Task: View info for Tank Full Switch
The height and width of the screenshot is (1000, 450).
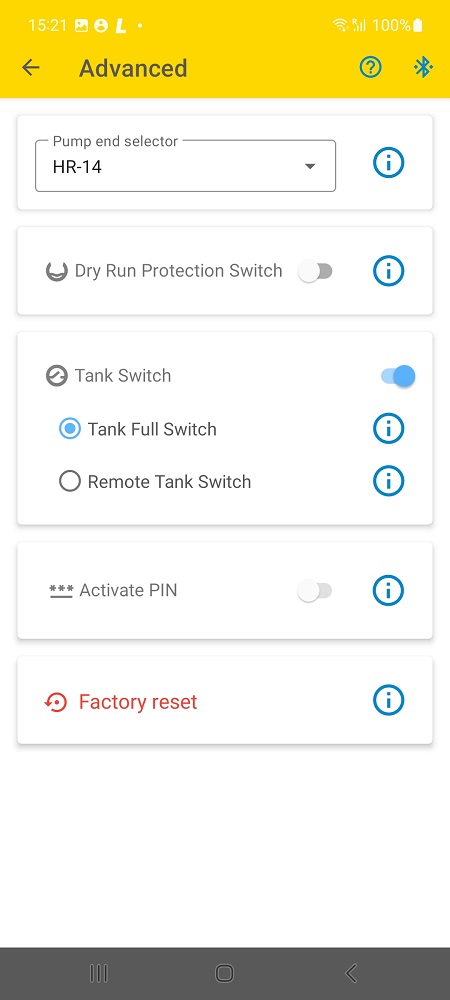Action: (388, 429)
